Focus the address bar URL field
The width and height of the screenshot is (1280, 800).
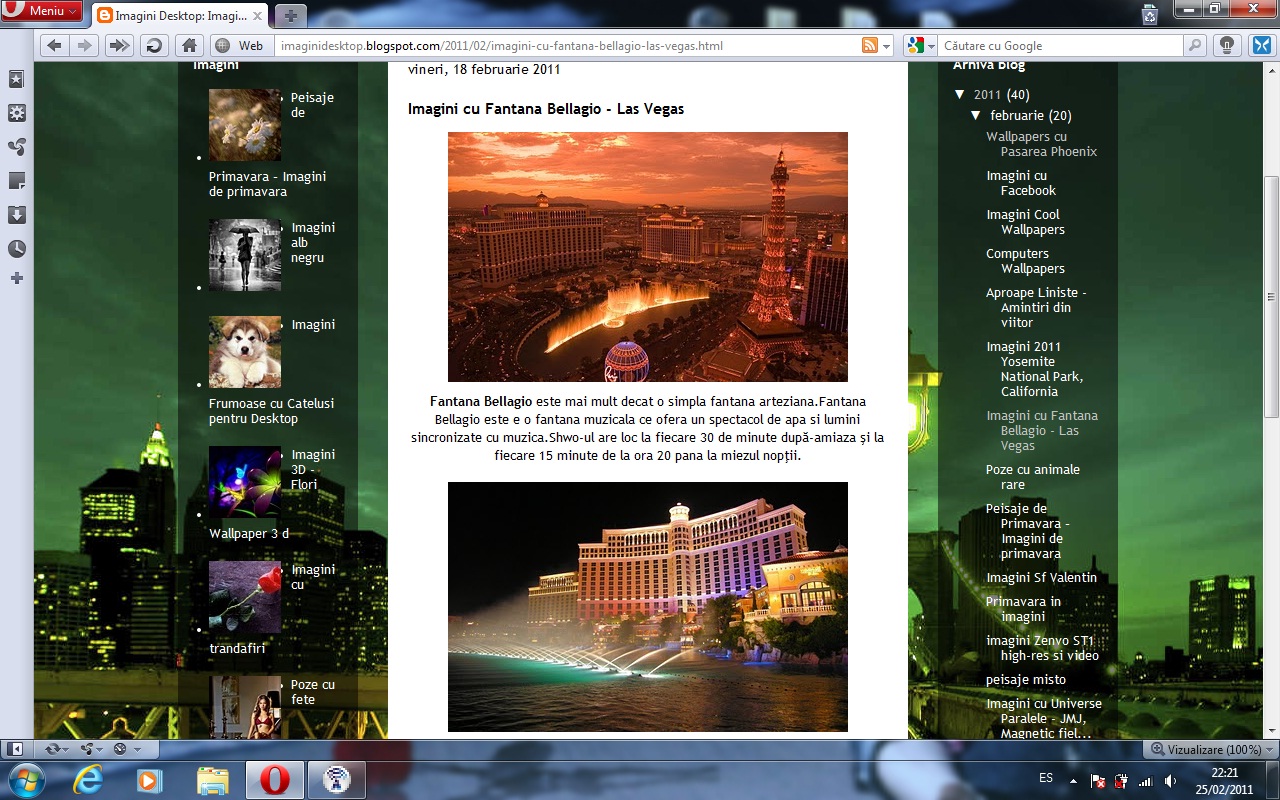565,46
